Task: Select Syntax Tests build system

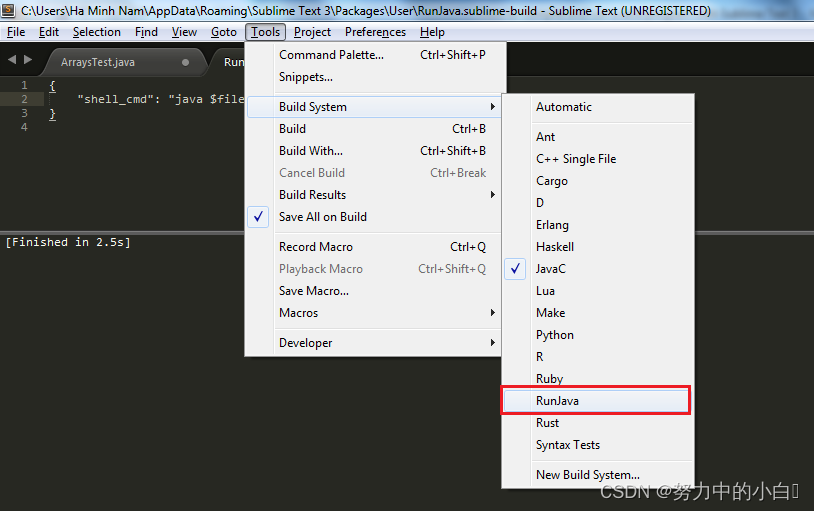Action: point(598,445)
